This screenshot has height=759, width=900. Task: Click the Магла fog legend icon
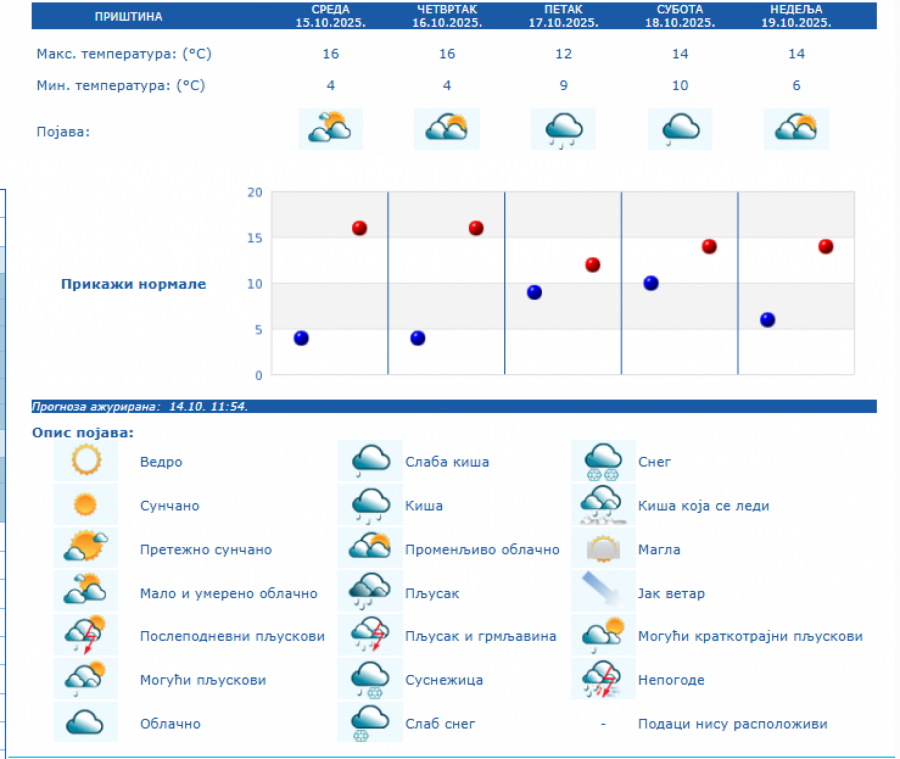pyautogui.click(x=603, y=549)
